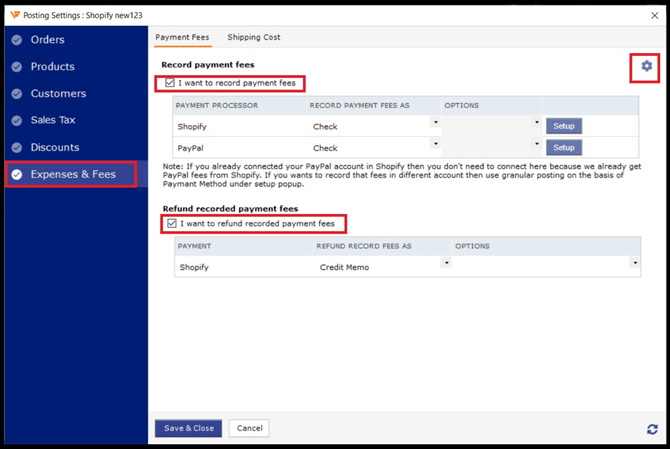Open PayPal 'Record payment fees as' dropdown
This screenshot has height=449, width=670.
click(435, 144)
